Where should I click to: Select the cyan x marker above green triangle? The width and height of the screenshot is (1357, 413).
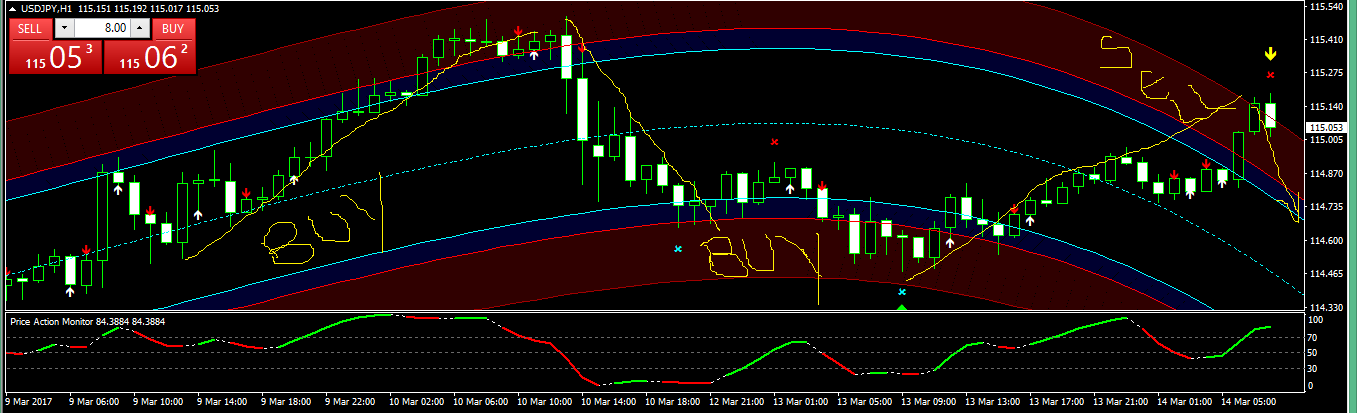(902, 292)
